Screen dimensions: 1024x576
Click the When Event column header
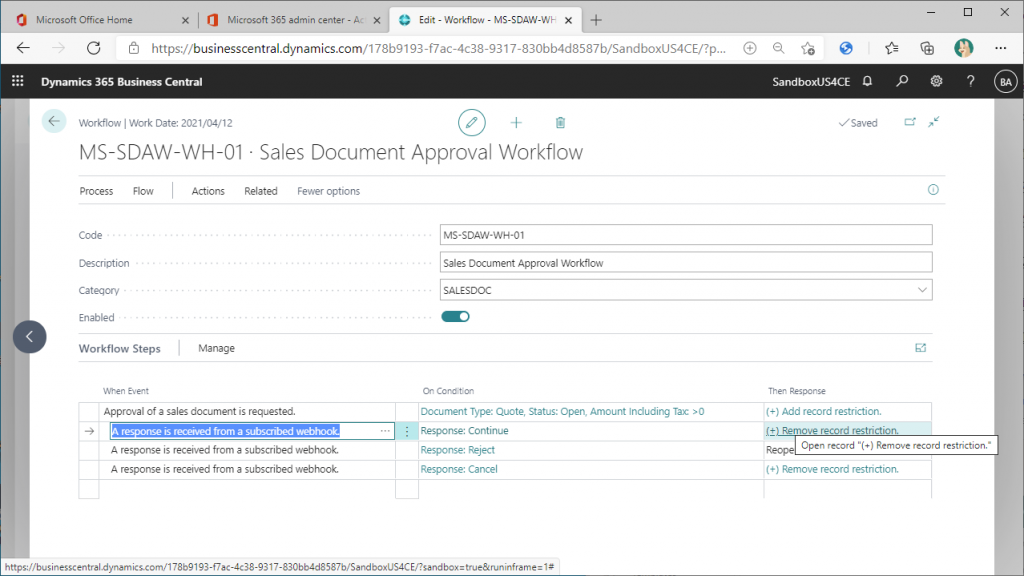click(x=126, y=391)
